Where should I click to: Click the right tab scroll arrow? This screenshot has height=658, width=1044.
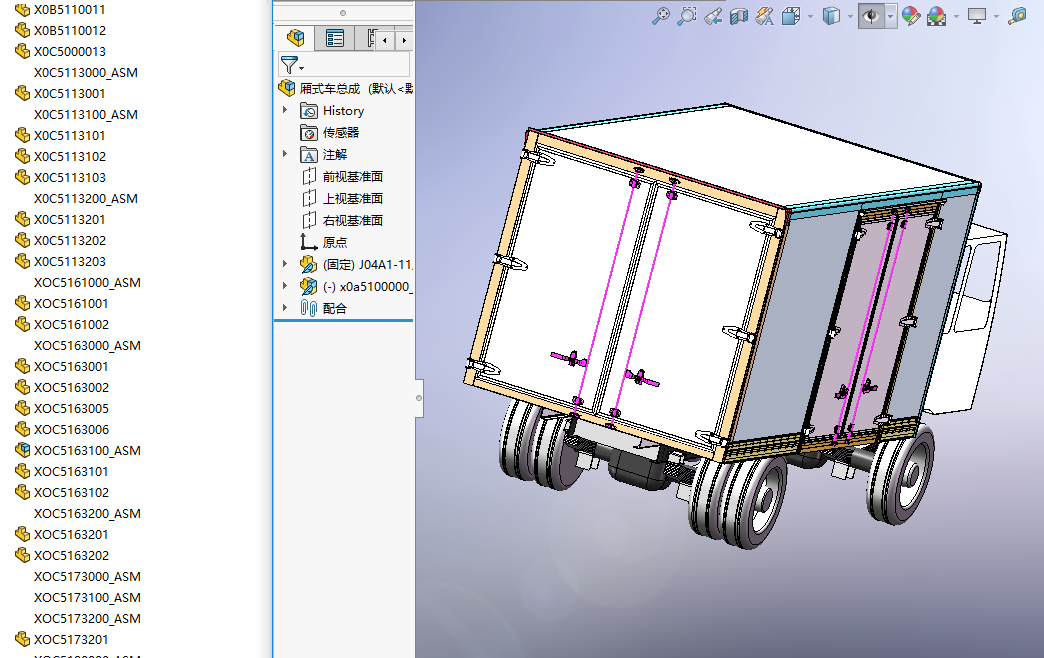coord(403,41)
